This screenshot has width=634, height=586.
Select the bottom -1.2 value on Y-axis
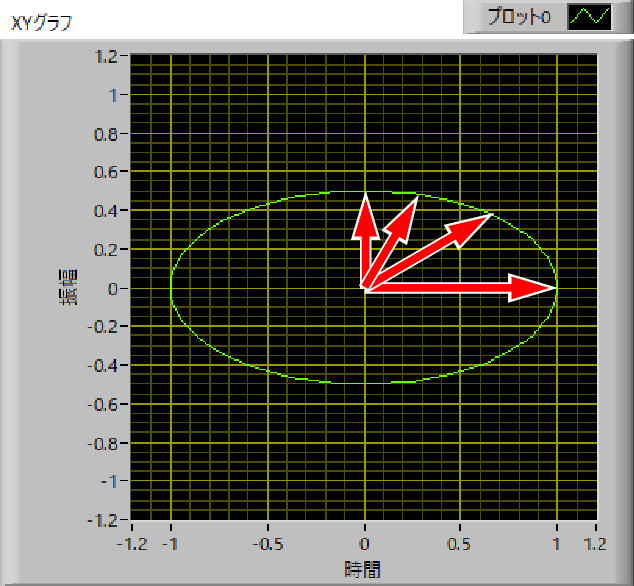pyautogui.click(x=104, y=520)
